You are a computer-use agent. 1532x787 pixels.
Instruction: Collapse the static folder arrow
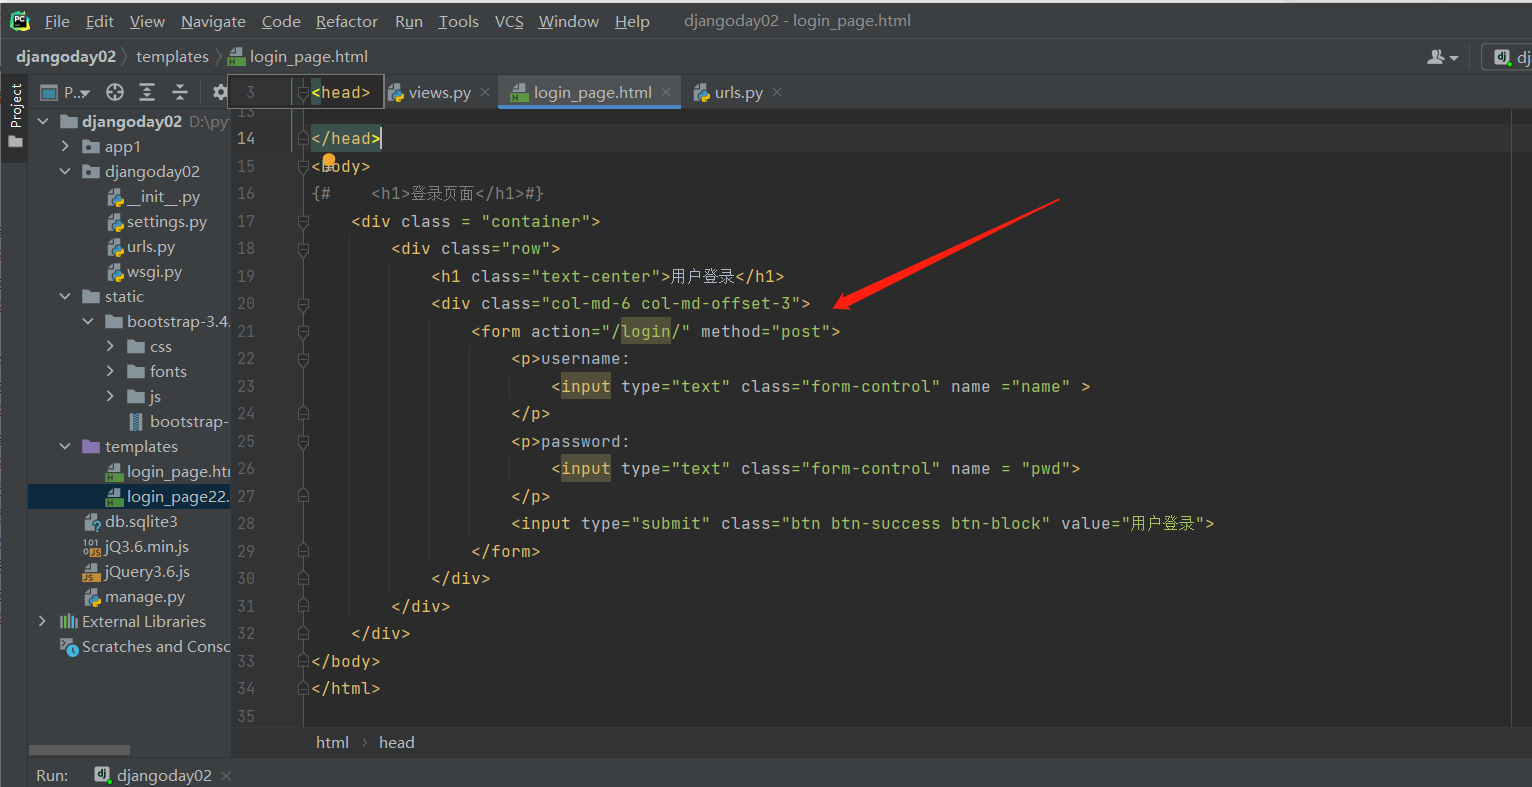pyautogui.click(x=65, y=297)
